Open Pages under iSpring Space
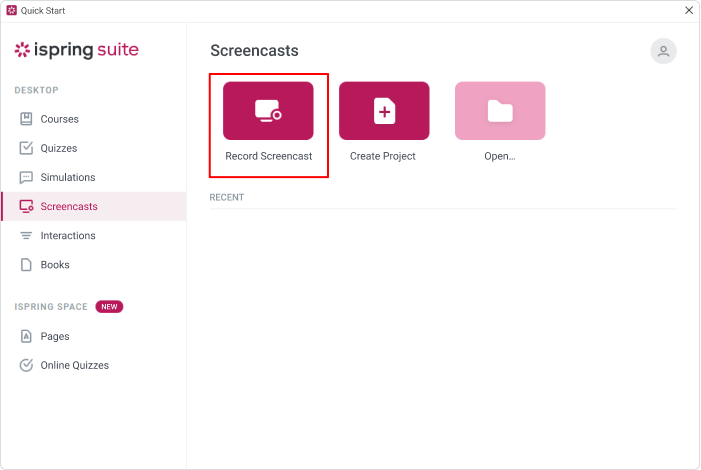 click(93, 336)
